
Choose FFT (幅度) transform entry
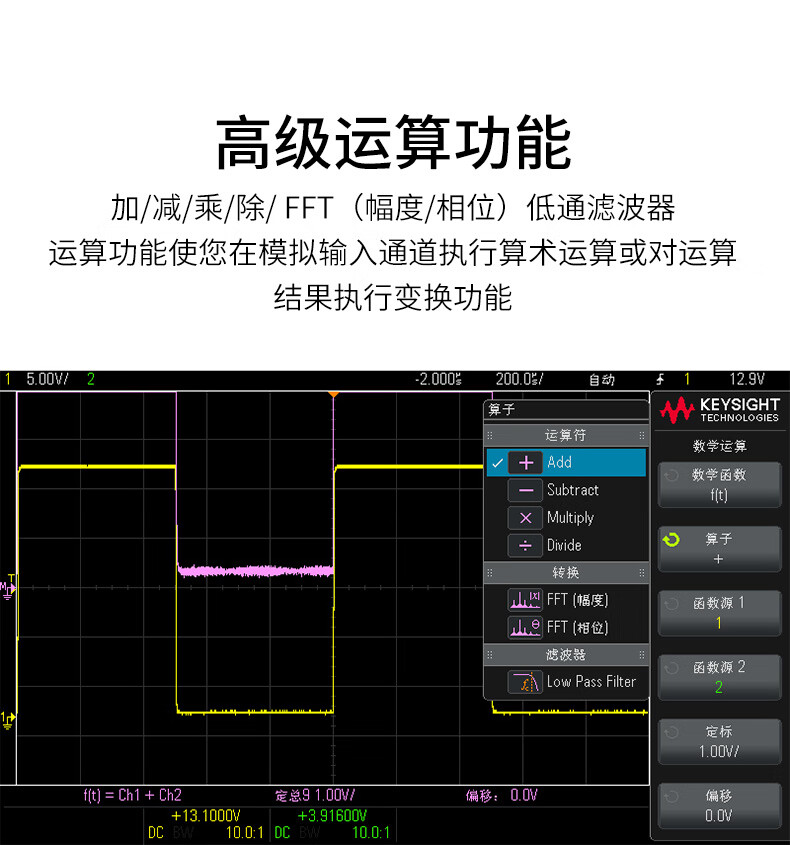(566, 600)
